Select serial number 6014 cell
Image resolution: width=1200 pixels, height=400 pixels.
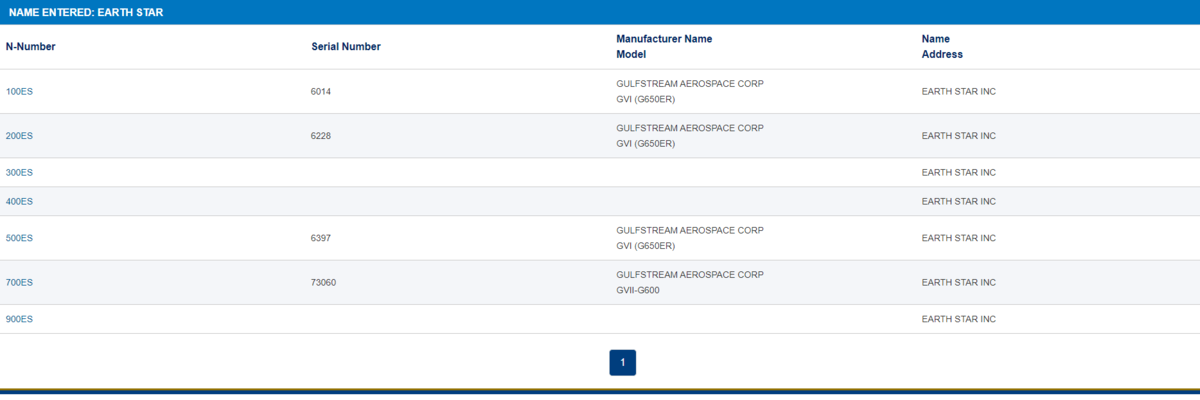[x=321, y=92]
